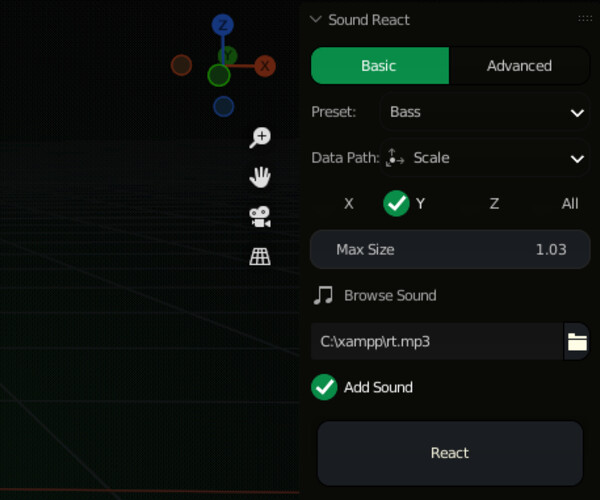Screen dimensions: 600x500
Task: Click the Max Size value slider
Action: coord(450,249)
